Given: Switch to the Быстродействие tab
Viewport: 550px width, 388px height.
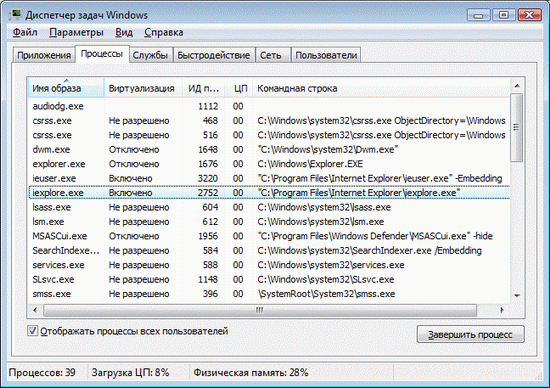Looking at the screenshot, I should (214, 55).
